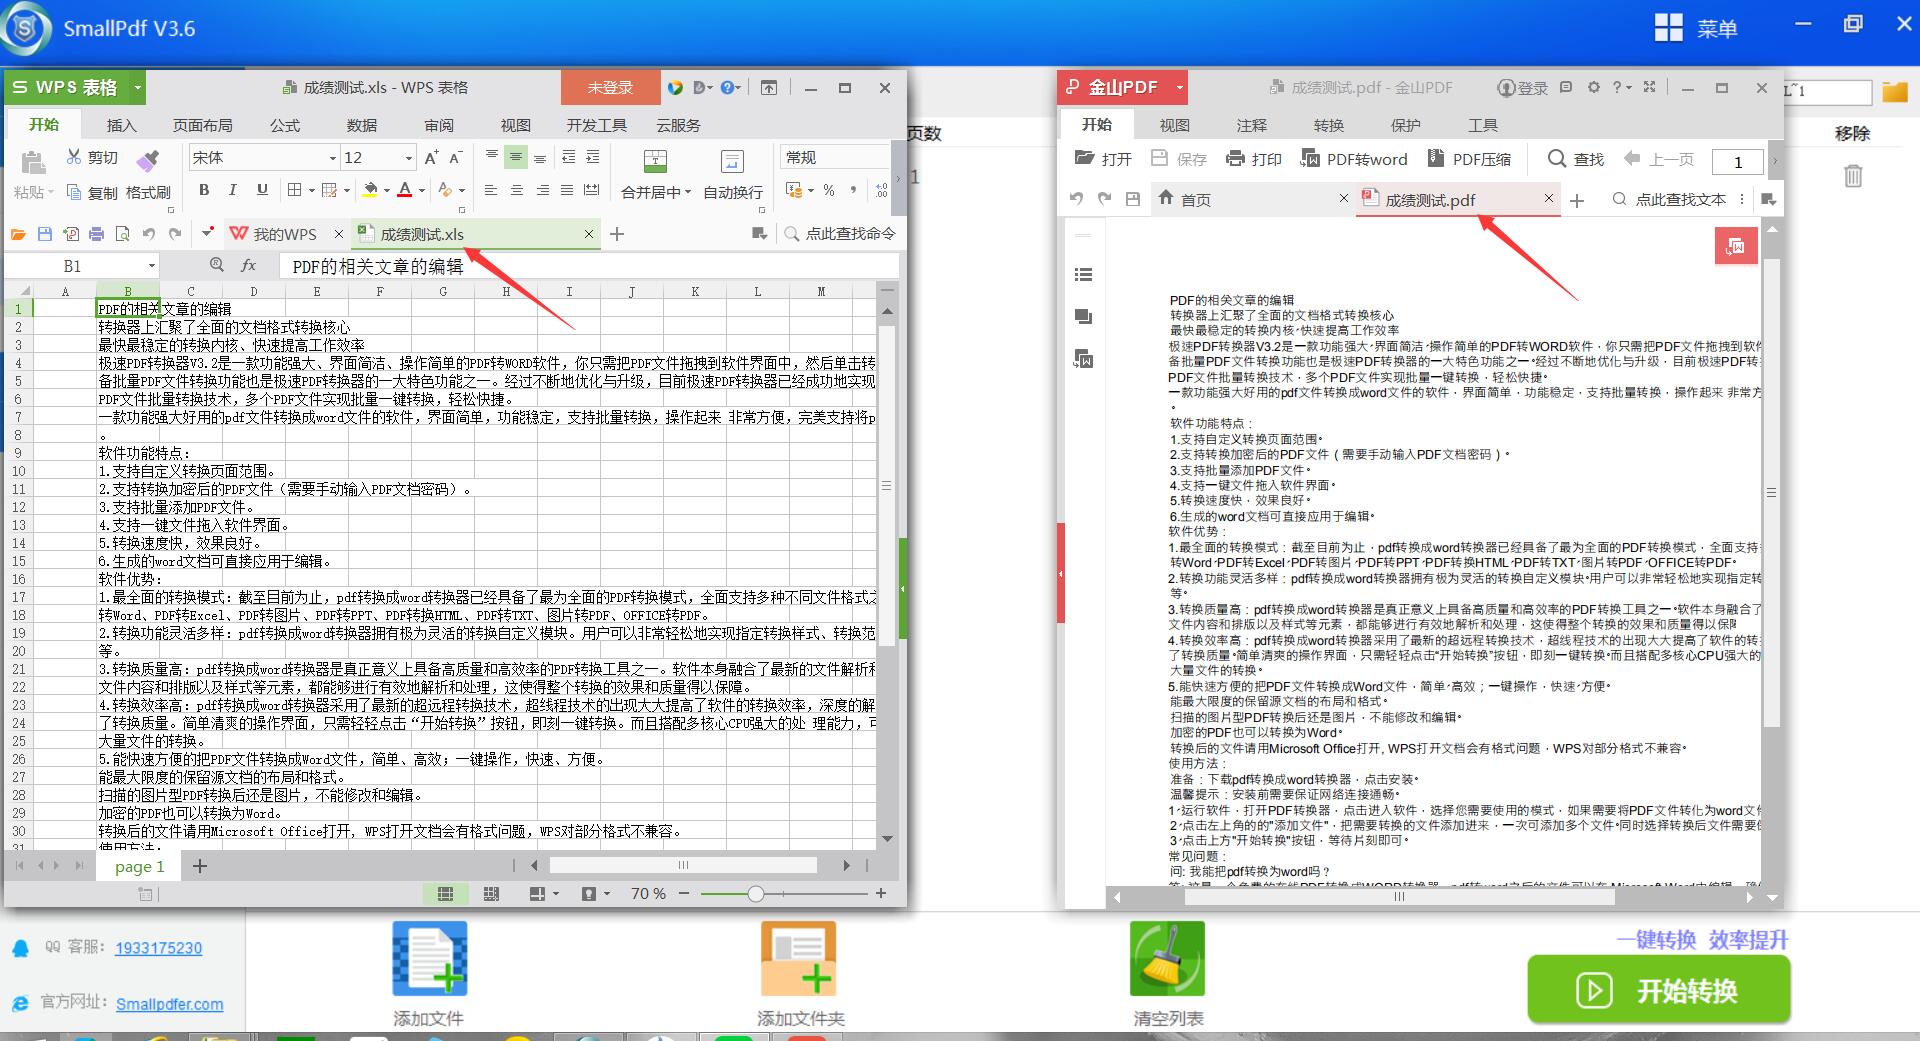Viewport: 1920px width, 1041px height.
Task: Open the font size dropdown showing 12
Action: 408,158
